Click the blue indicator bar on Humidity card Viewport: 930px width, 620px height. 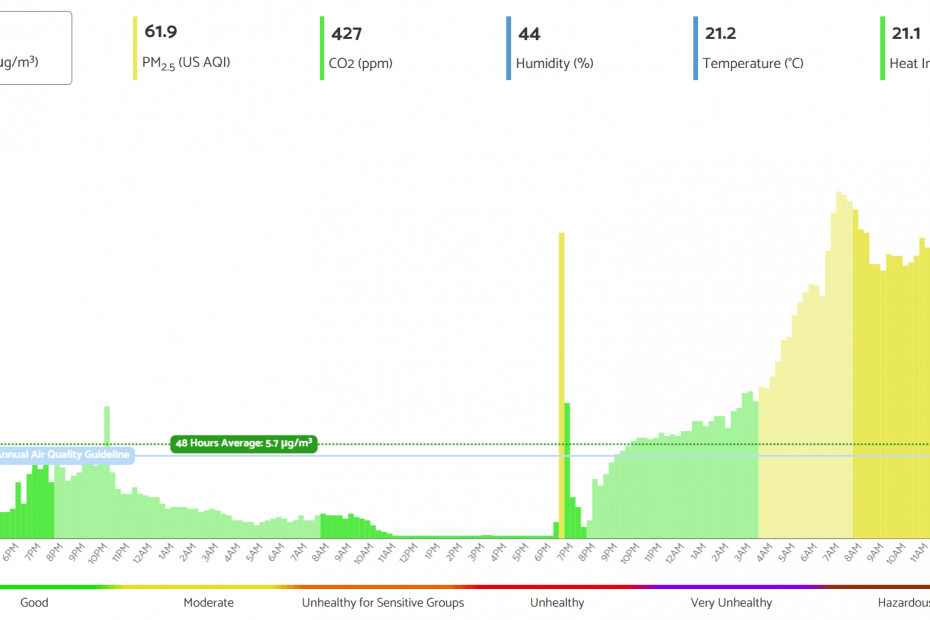510,45
